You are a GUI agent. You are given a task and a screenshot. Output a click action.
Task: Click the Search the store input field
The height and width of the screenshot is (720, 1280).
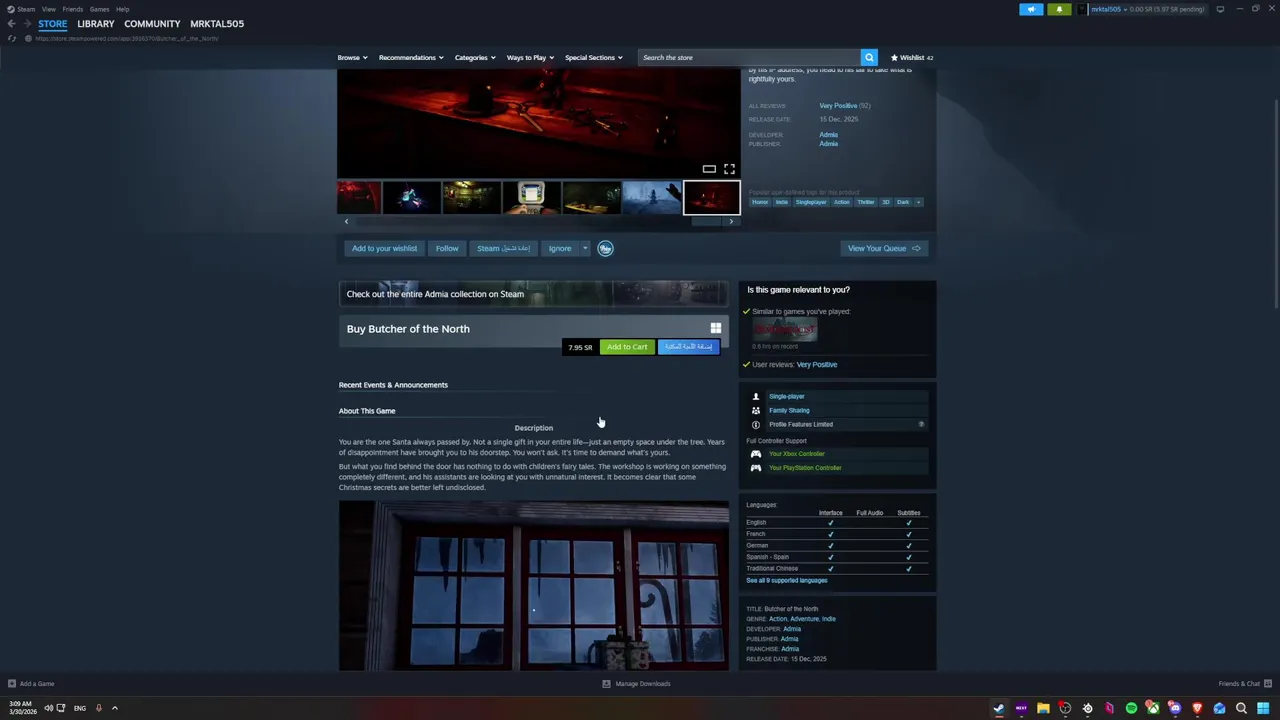click(x=749, y=57)
